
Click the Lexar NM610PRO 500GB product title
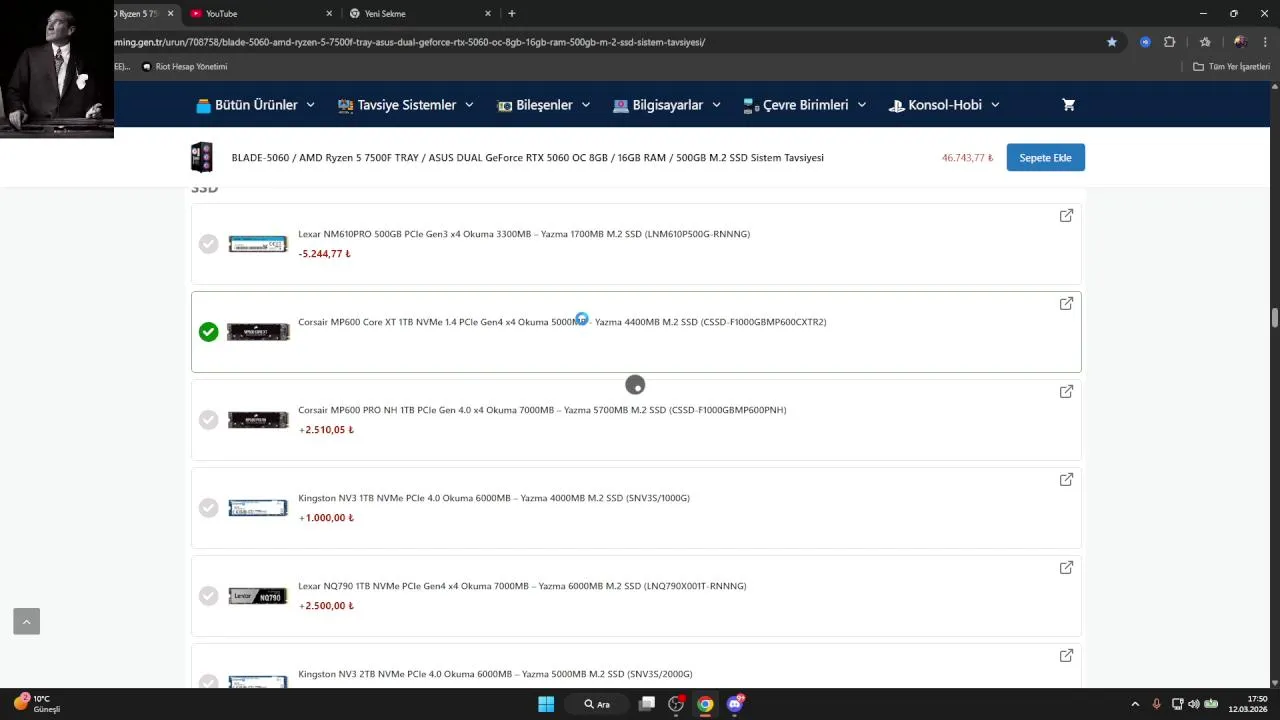pyautogui.click(x=524, y=234)
